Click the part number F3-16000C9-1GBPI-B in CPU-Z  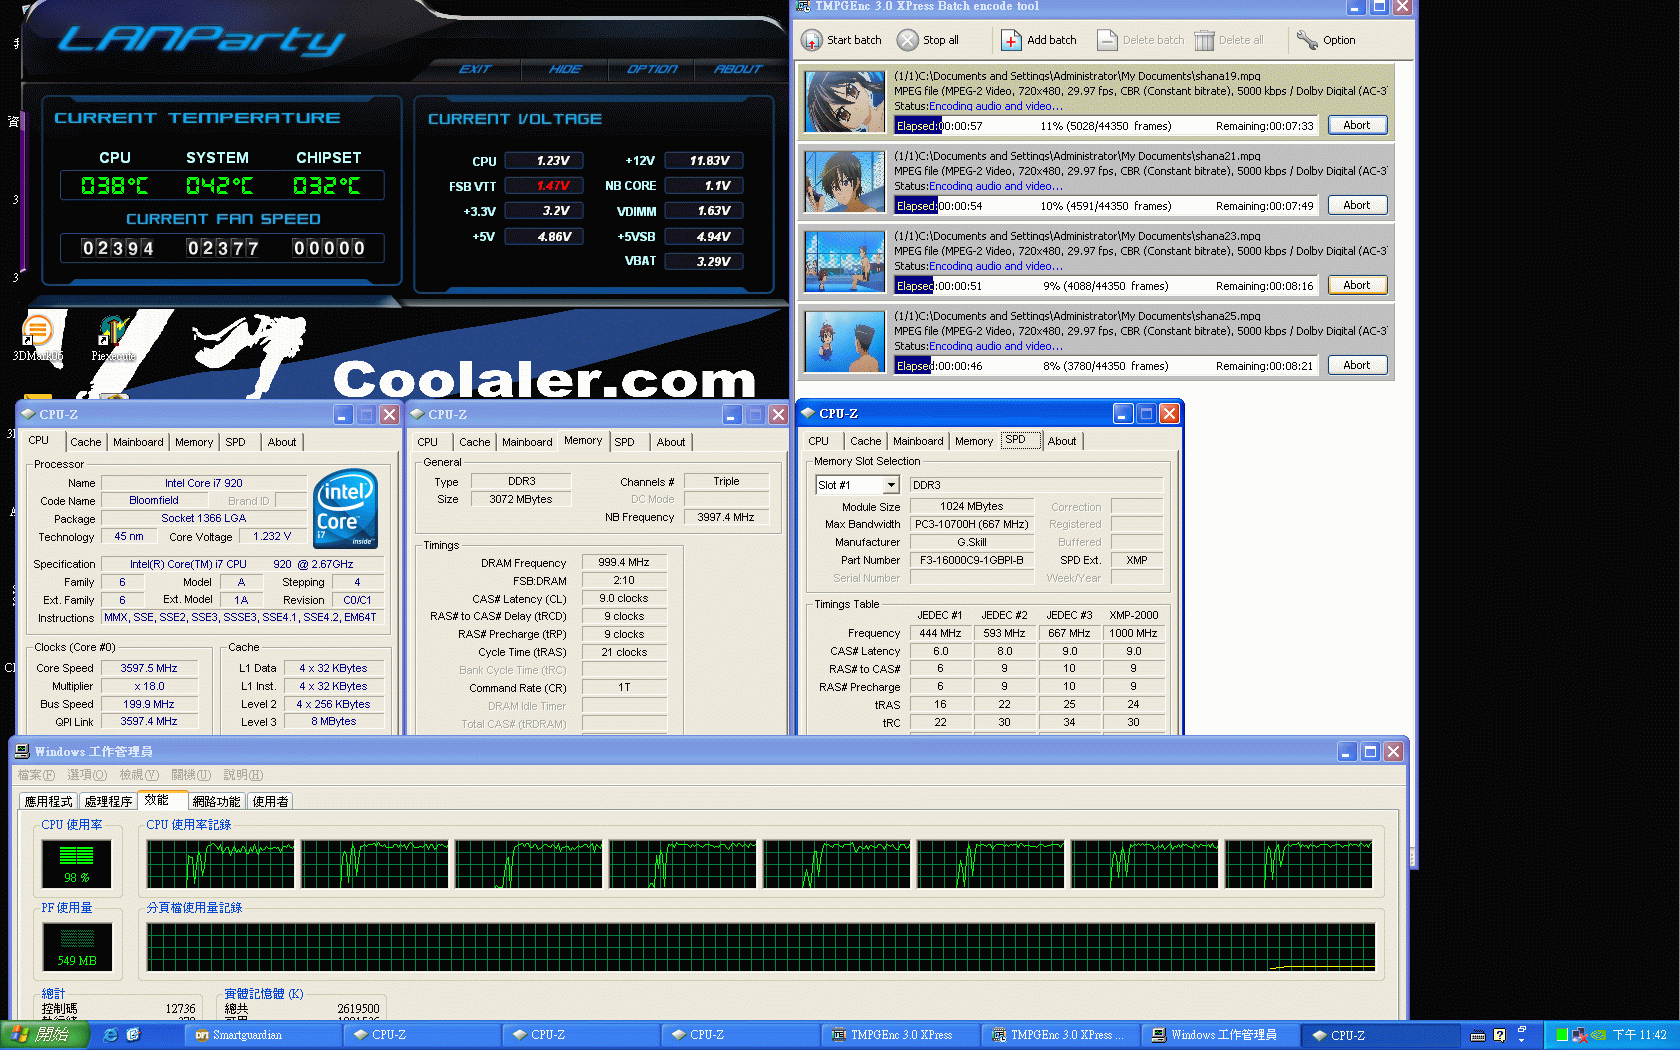click(x=971, y=560)
